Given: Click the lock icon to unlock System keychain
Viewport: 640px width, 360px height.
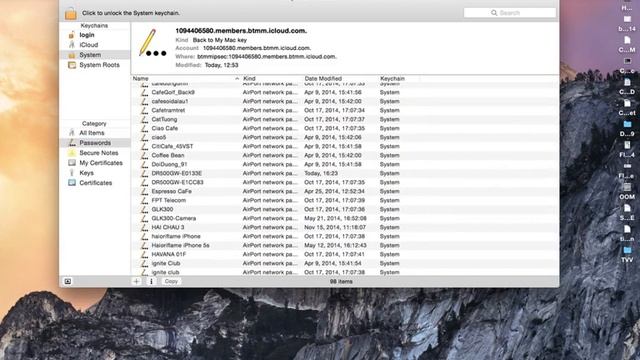Looking at the screenshot, I should tap(71, 13).
